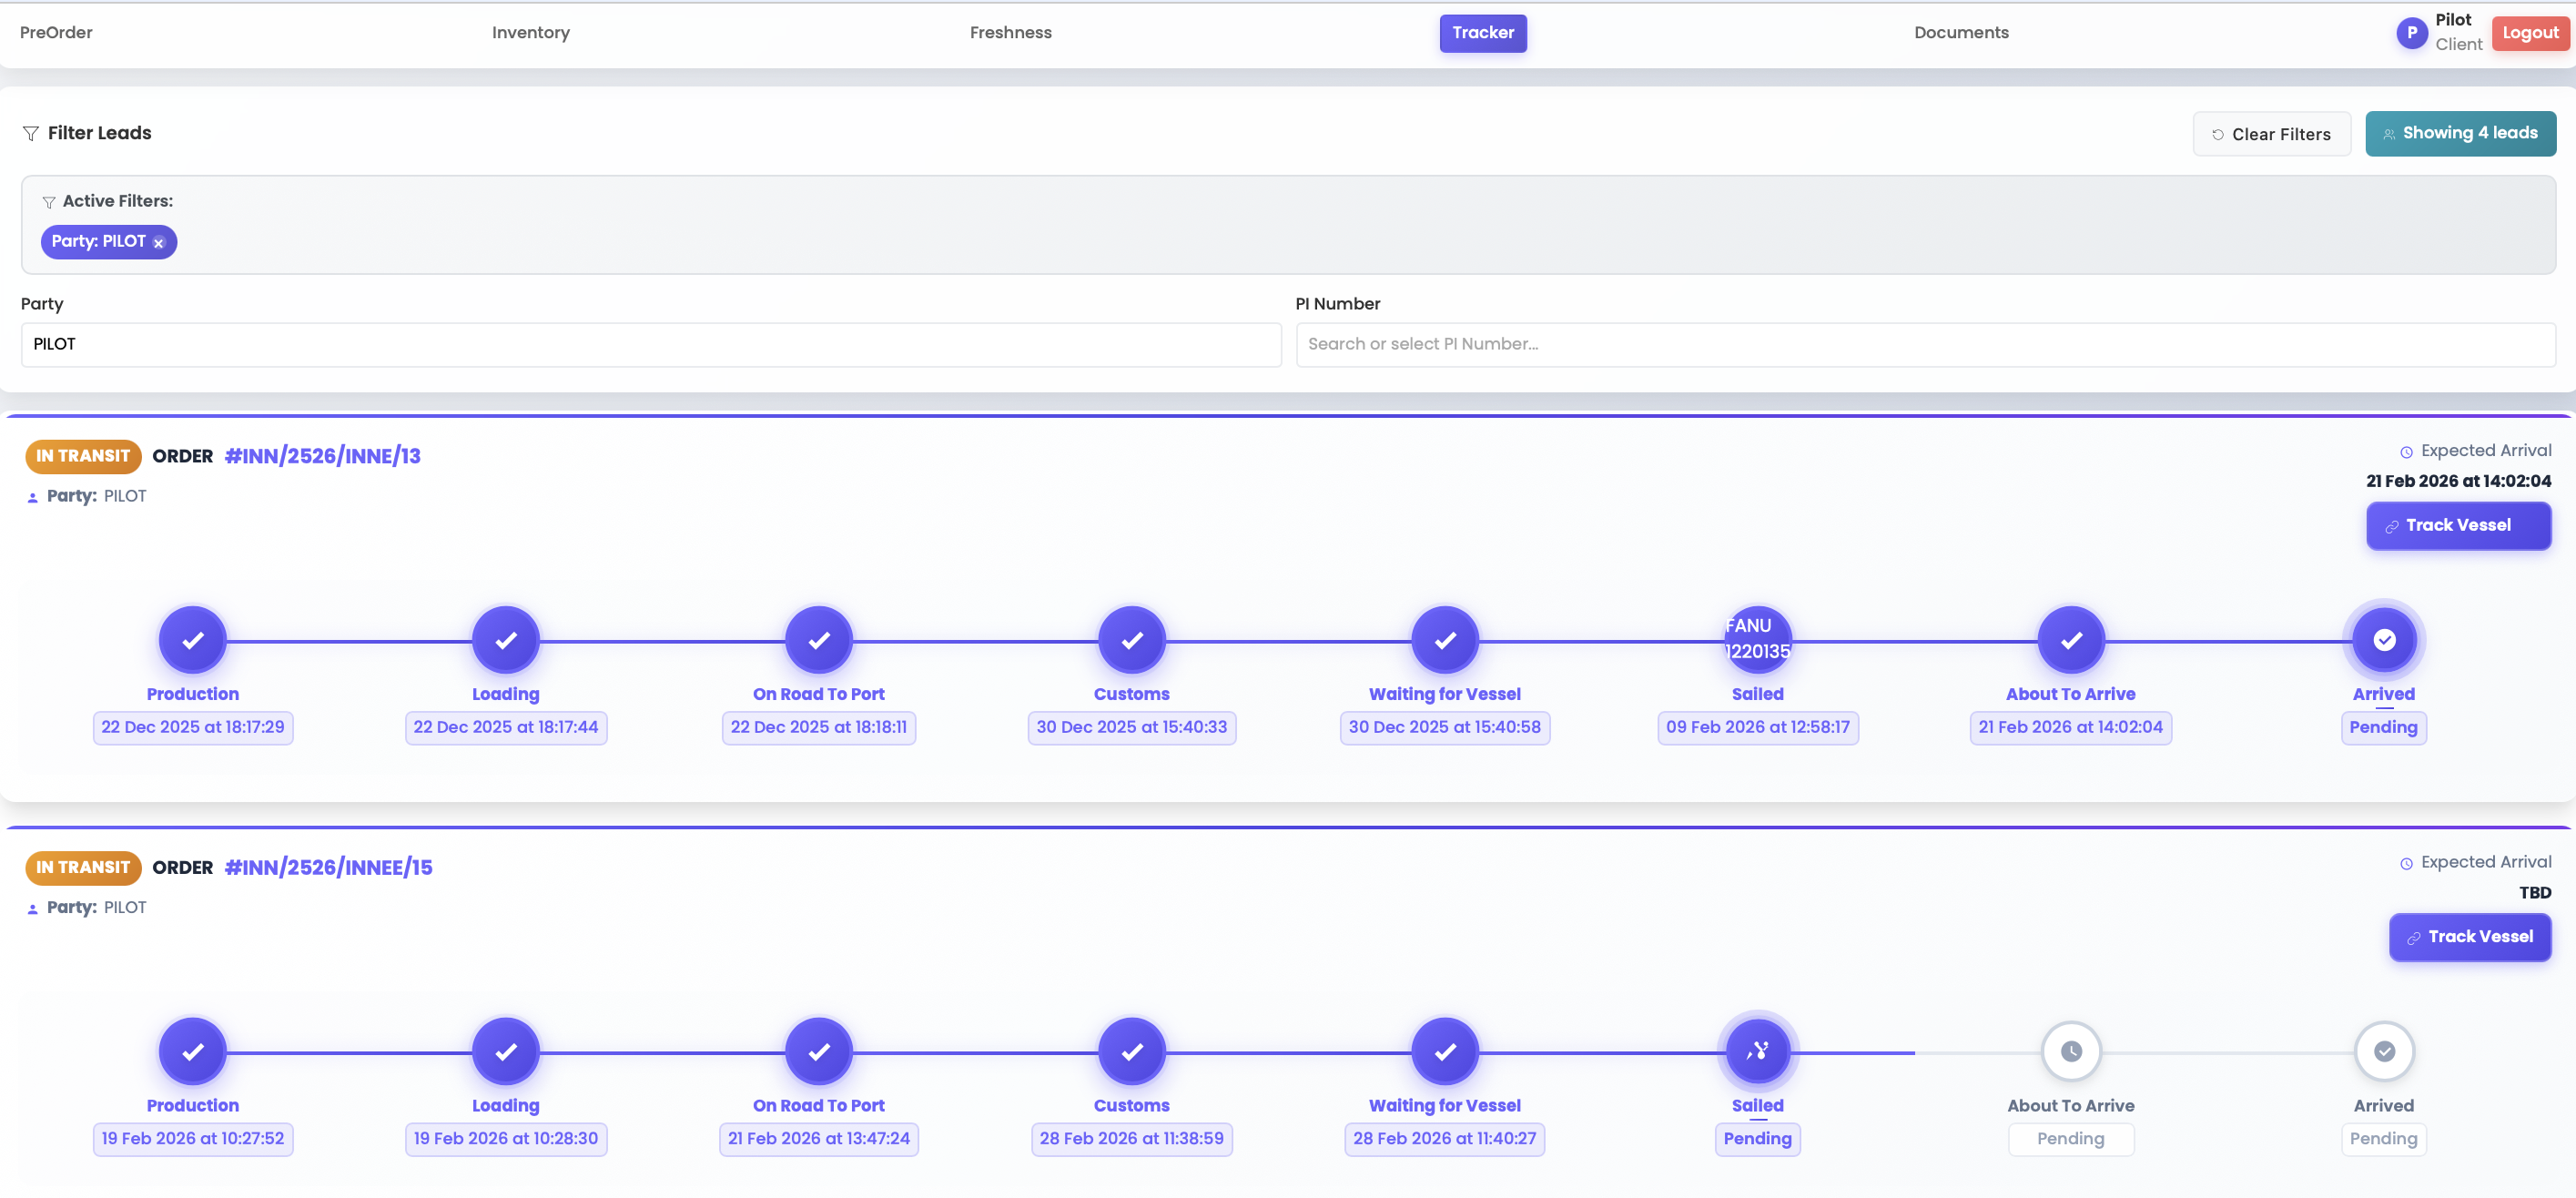Switch to the Inventory tab
The width and height of the screenshot is (2576, 1198).
530,33
